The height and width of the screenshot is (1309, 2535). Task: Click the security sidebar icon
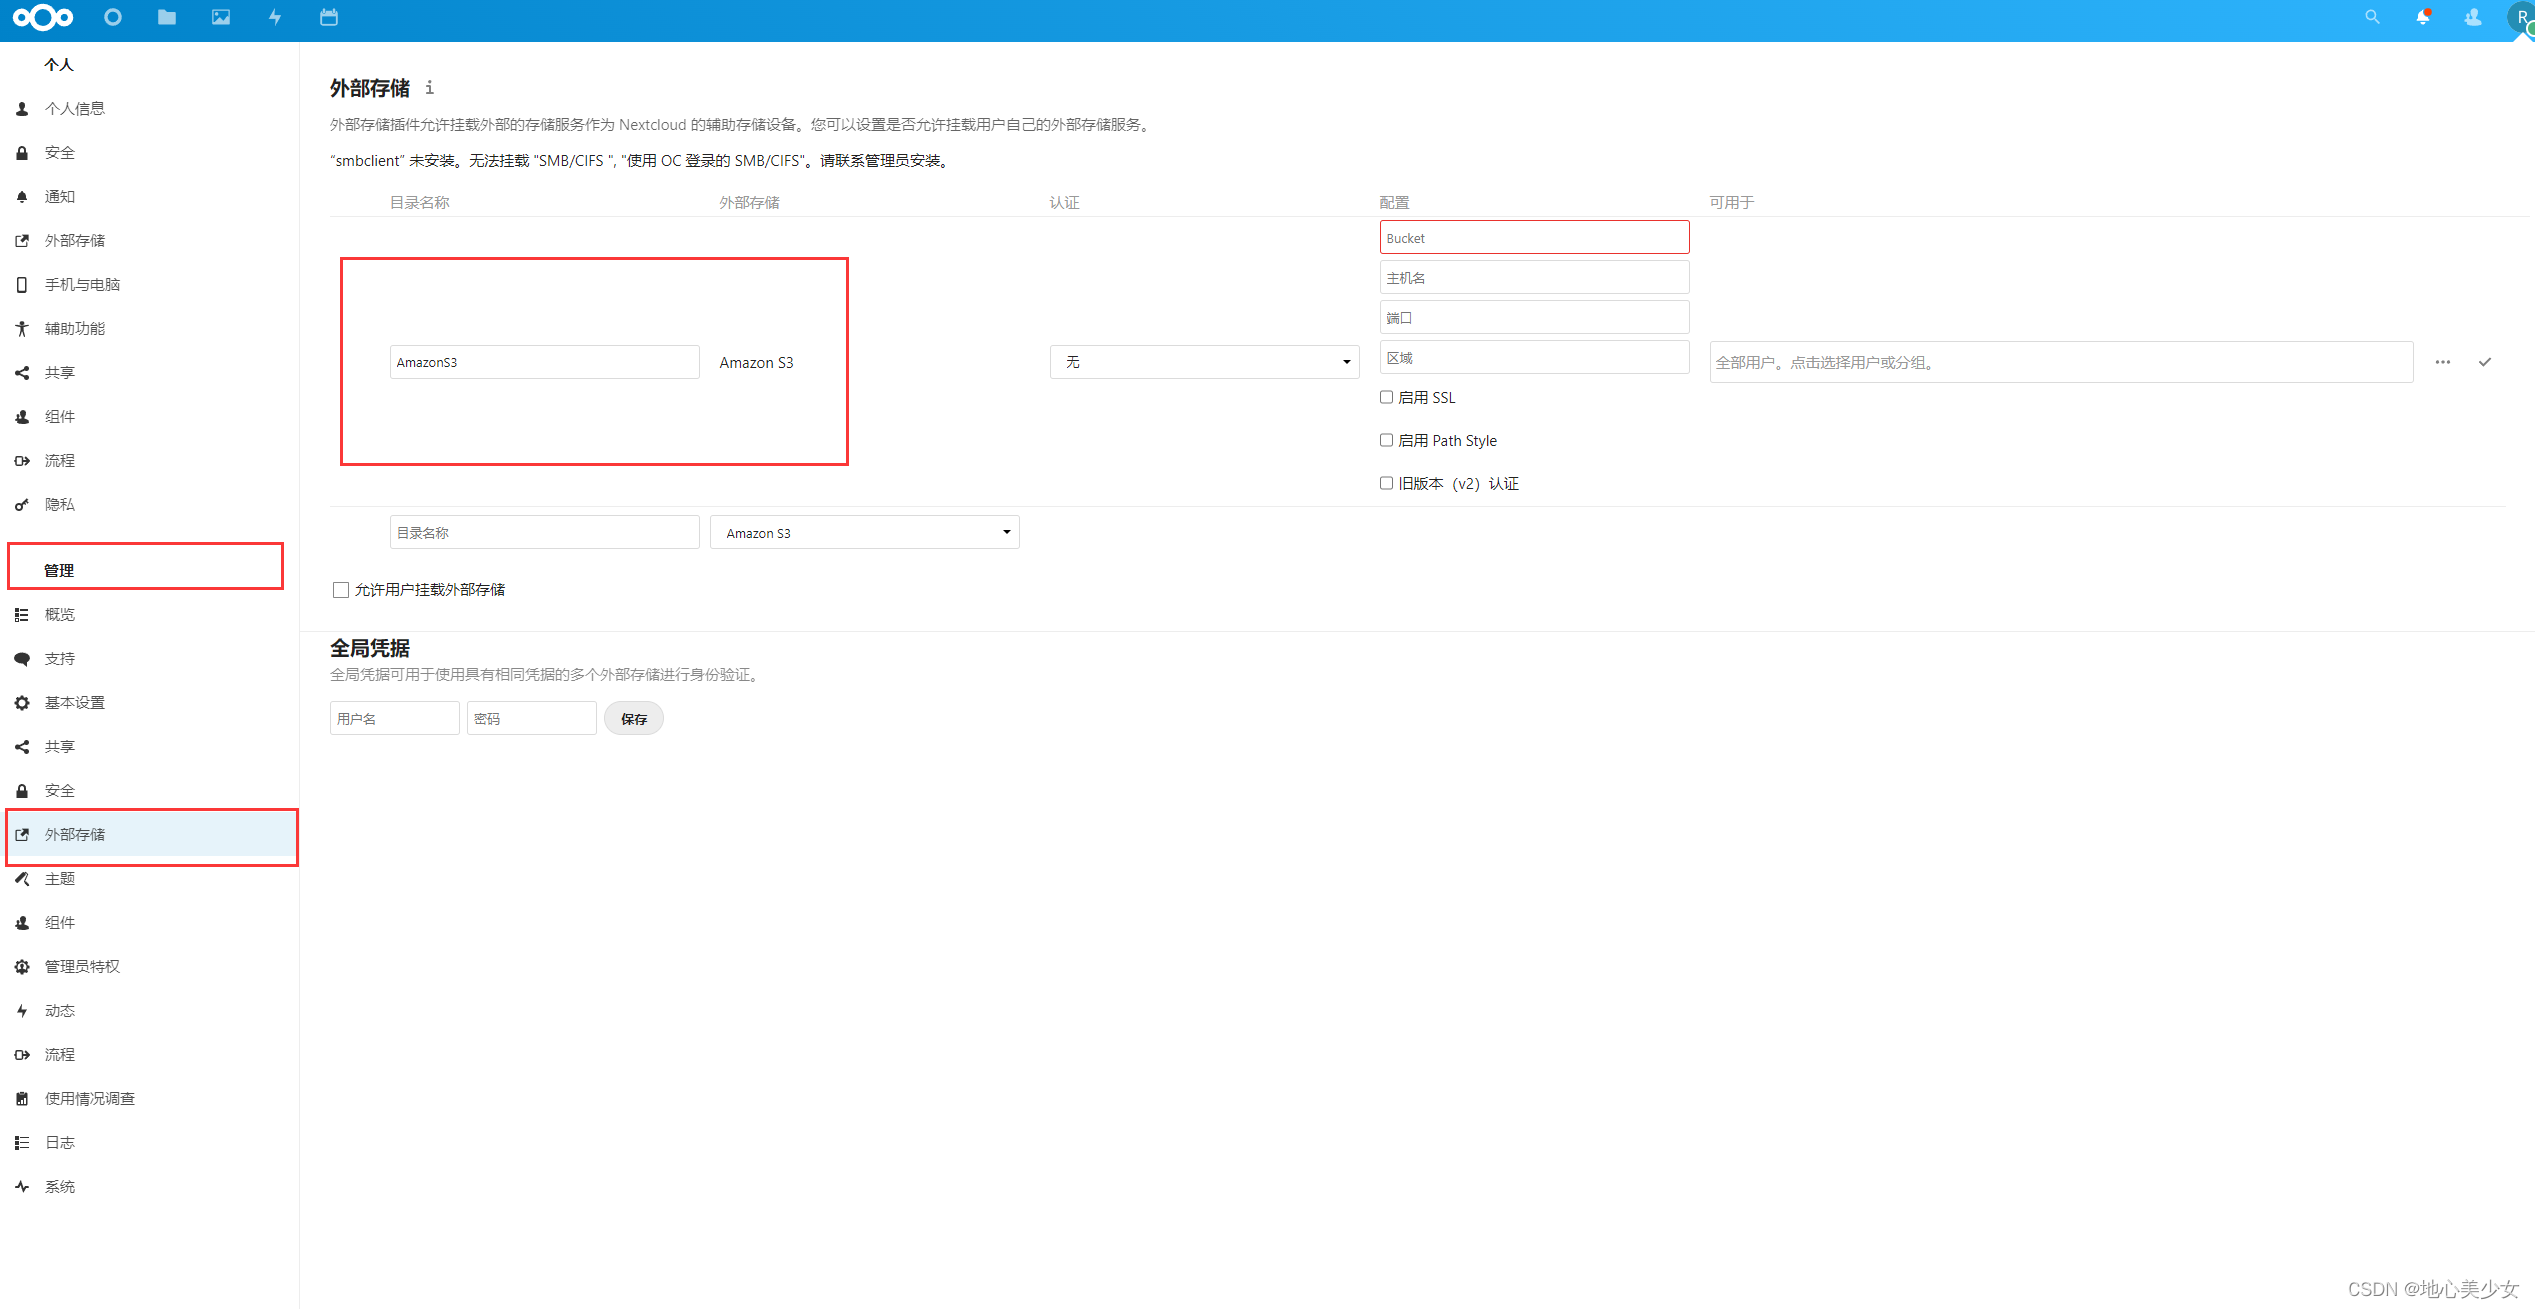click(22, 154)
